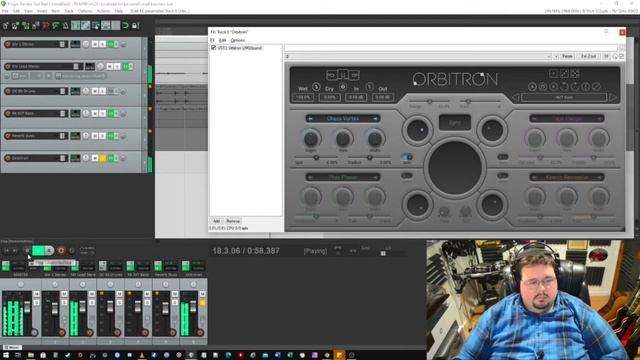640x360 pixels.
Task: Open the Options menu in the FX window
Action: (x=238, y=40)
